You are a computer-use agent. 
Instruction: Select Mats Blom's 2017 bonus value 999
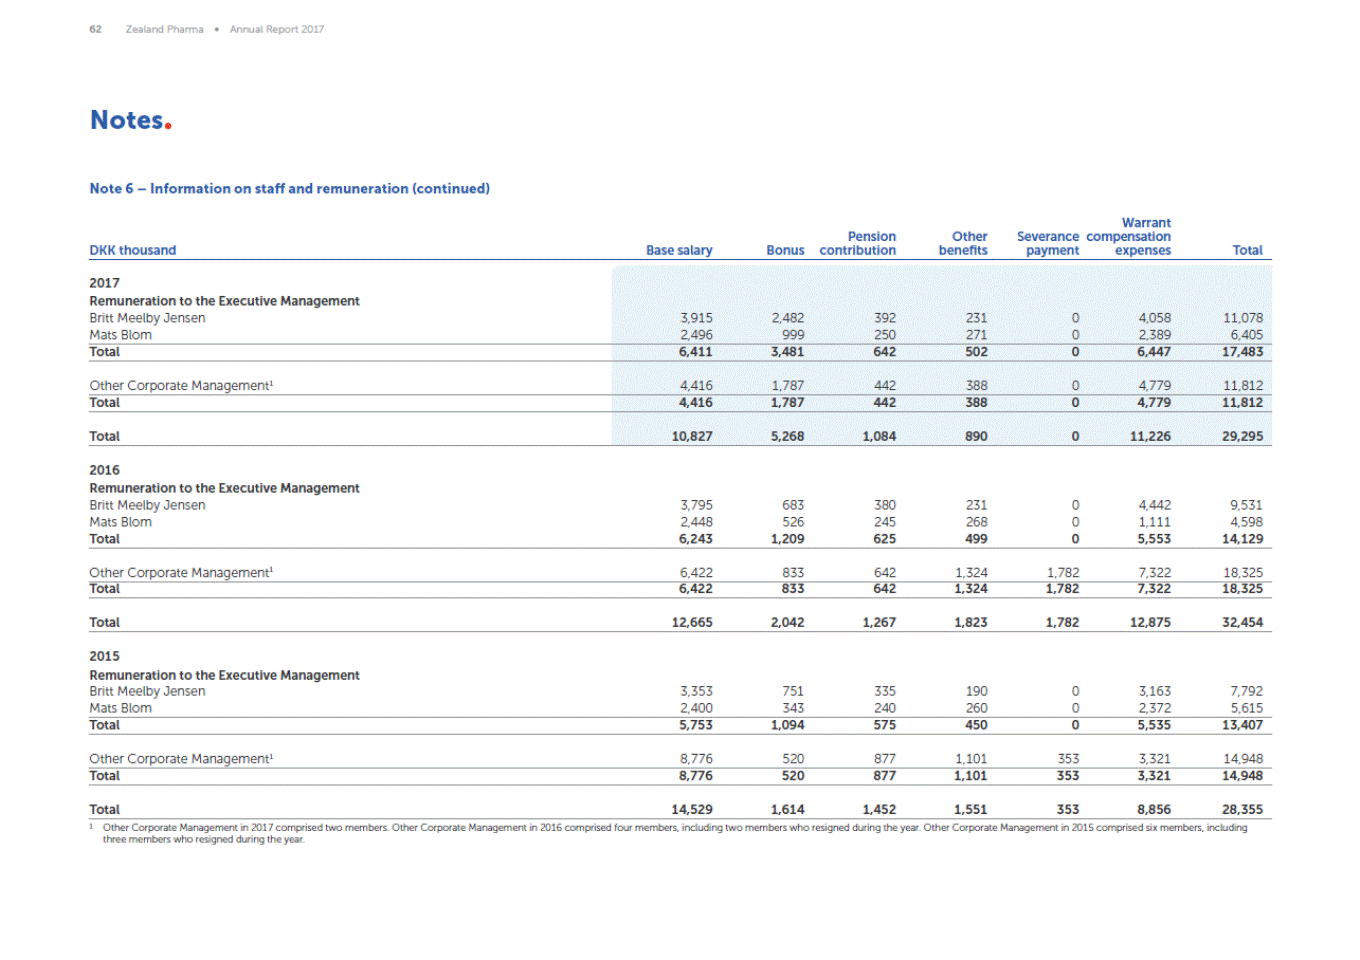(x=793, y=335)
